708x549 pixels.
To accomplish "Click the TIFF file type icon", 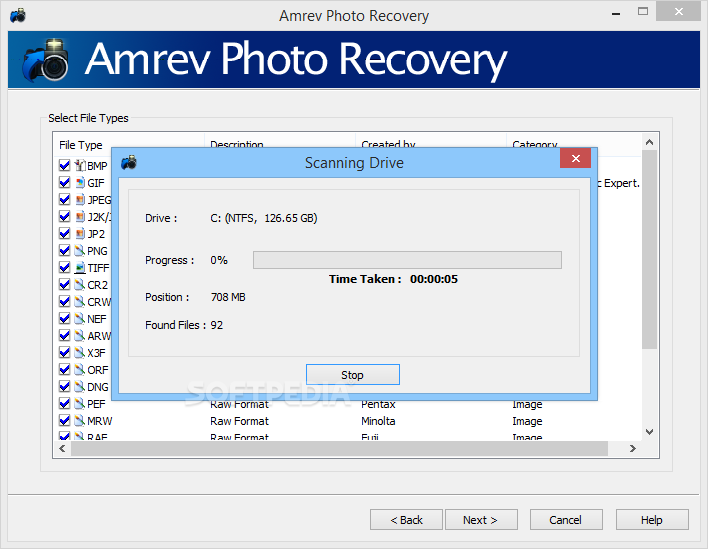I will 80,268.
